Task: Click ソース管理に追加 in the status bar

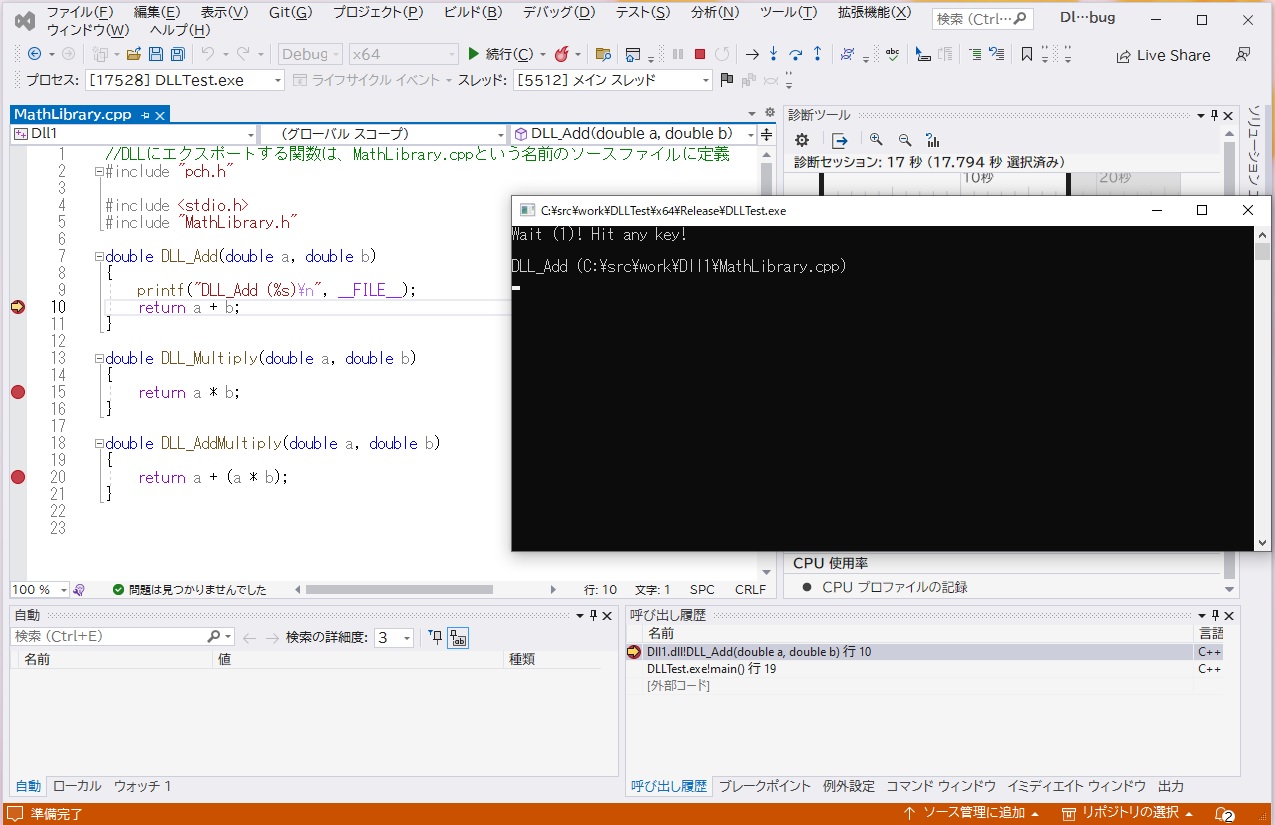Action: 971,813
